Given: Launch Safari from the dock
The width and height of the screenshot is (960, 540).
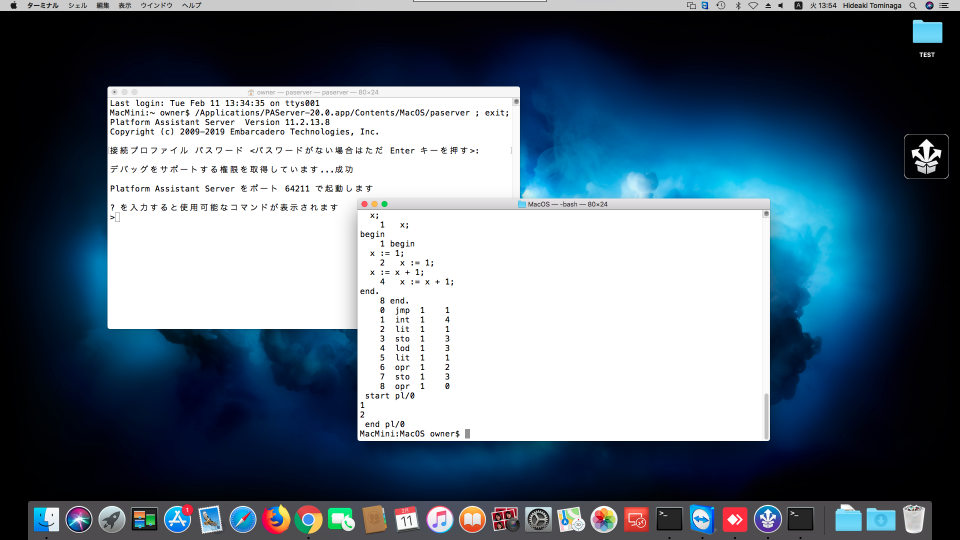Looking at the screenshot, I should pyautogui.click(x=243, y=519).
